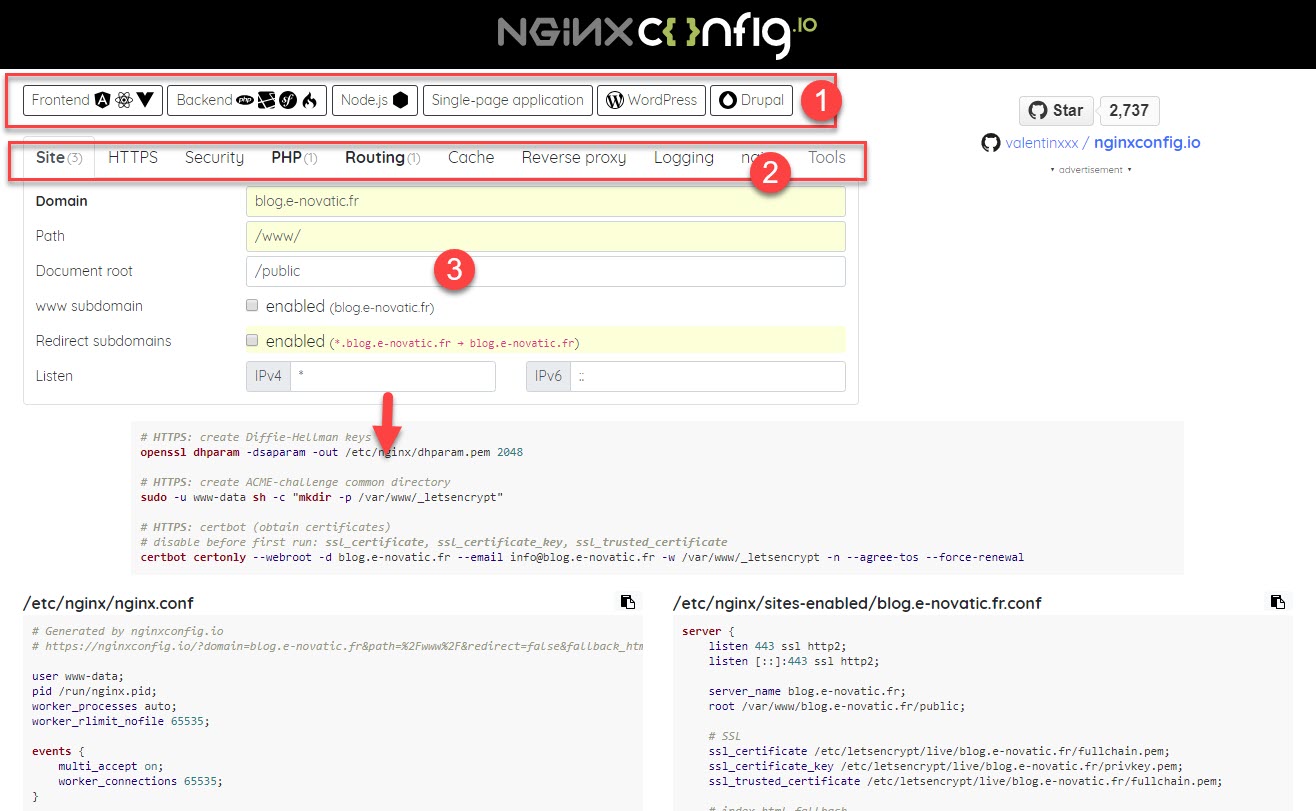Image resolution: width=1316 pixels, height=811 pixels.
Task: Click into the Path input field
Action: tap(545, 236)
